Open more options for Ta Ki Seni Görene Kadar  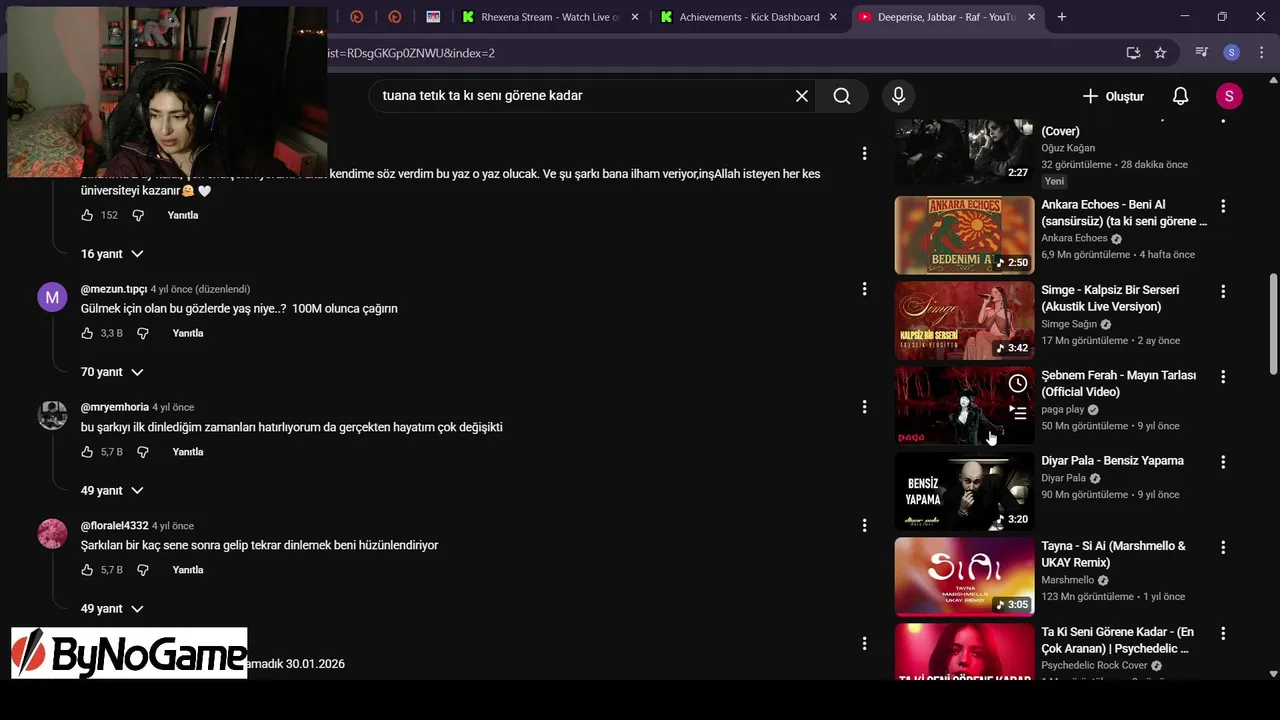pos(1222,633)
